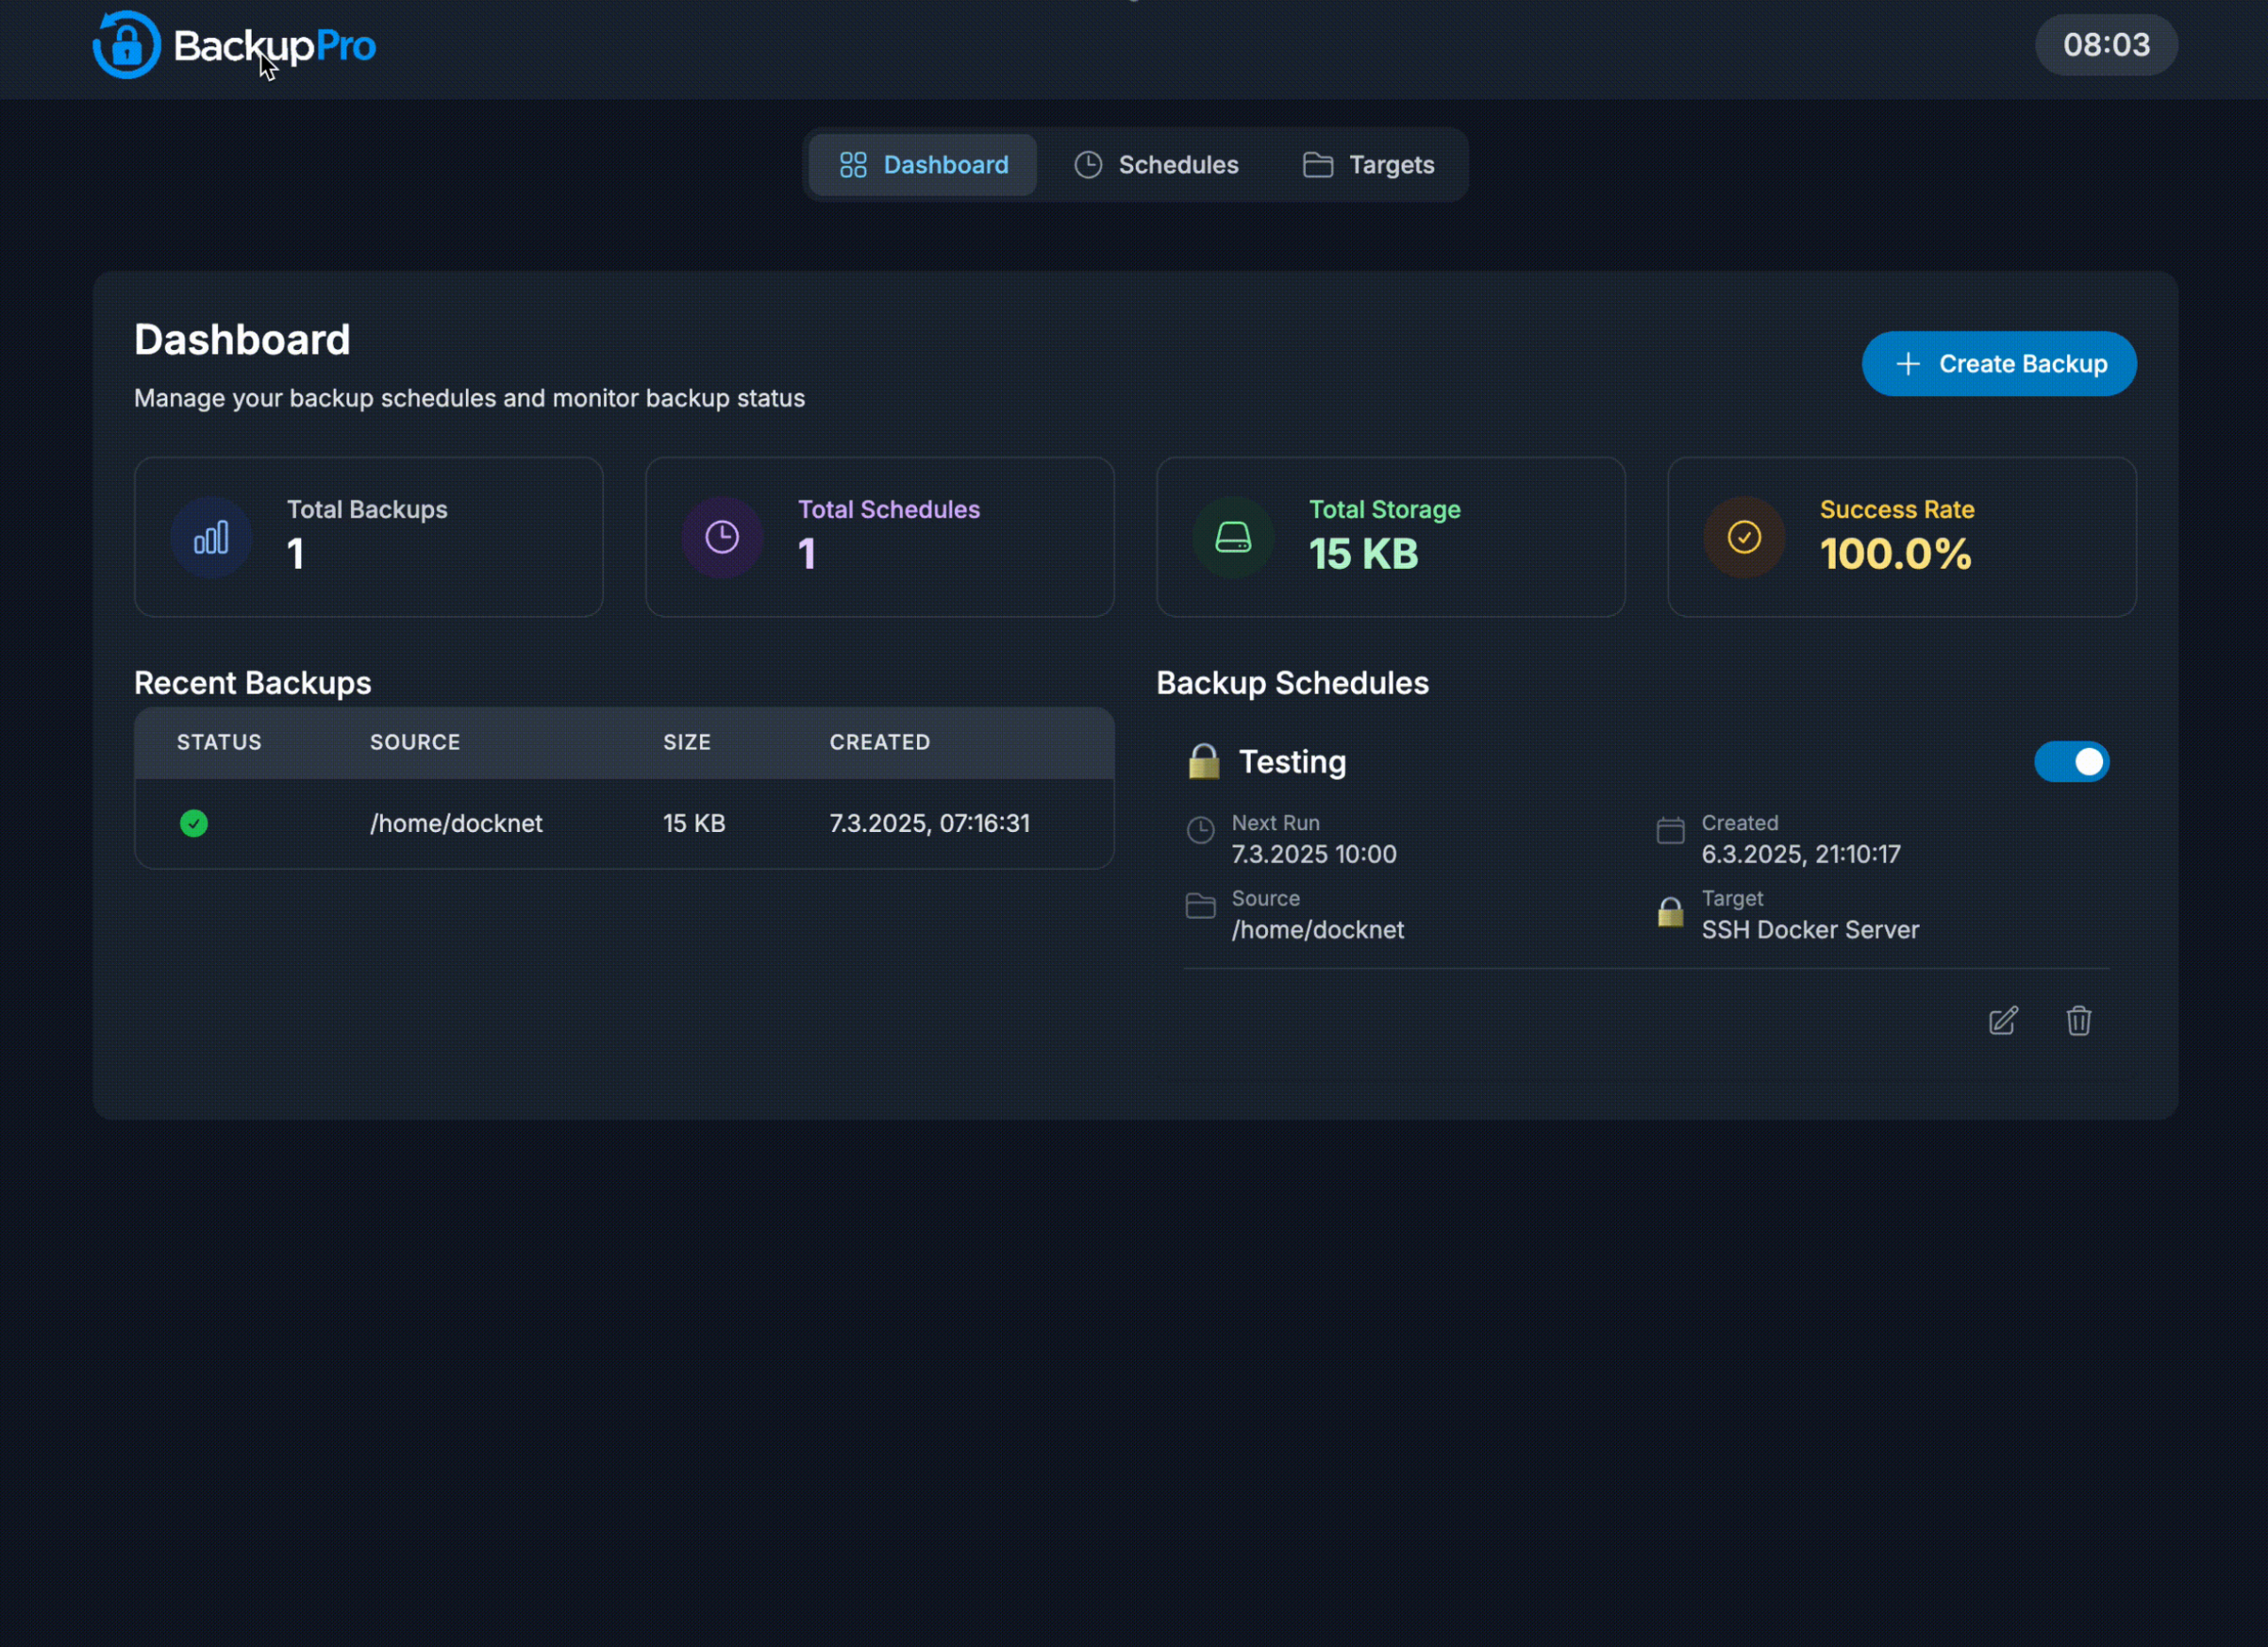
Task: Click the Total Schedules clock icon
Action: (x=722, y=538)
